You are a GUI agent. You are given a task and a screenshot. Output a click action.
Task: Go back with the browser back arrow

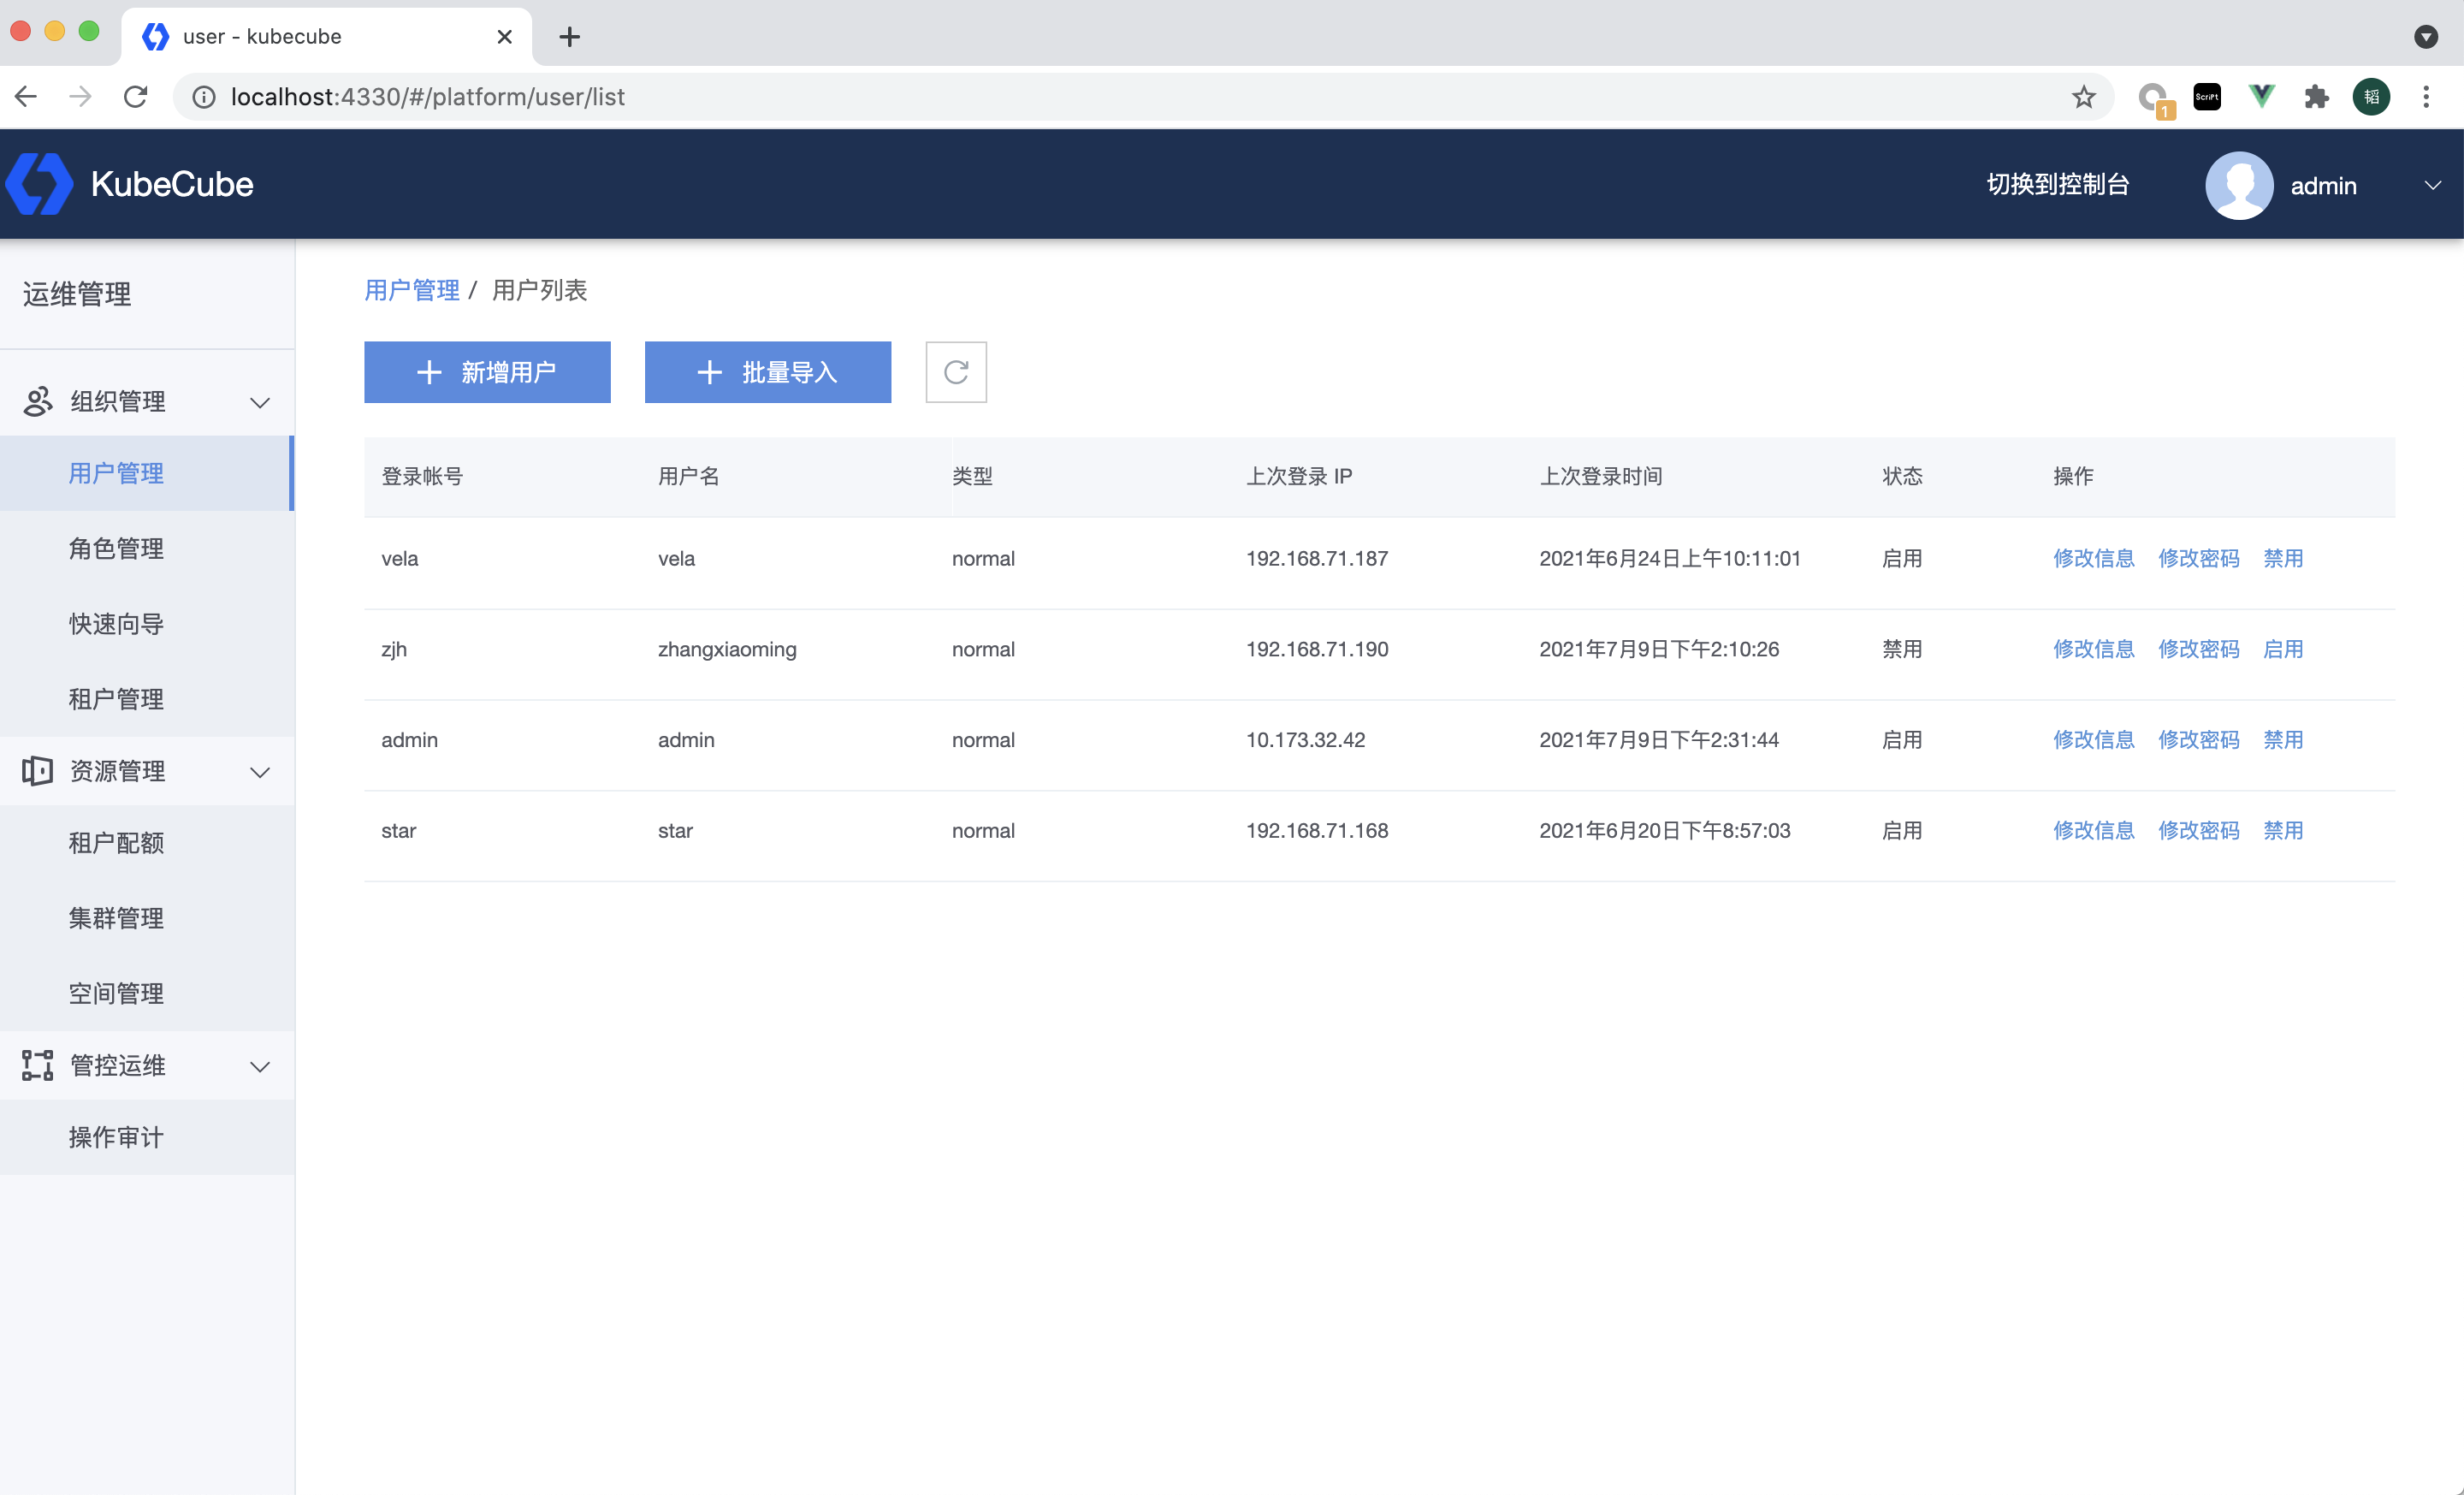(26, 96)
